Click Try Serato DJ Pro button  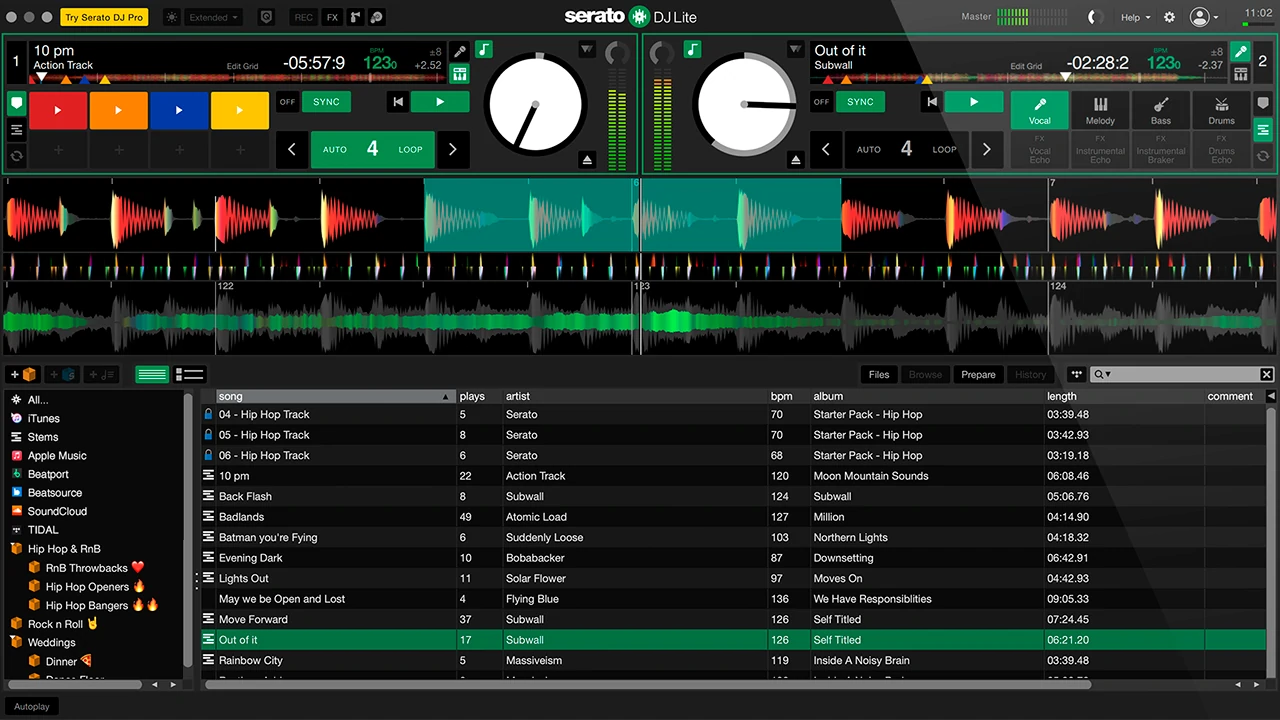tap(104, 17)
